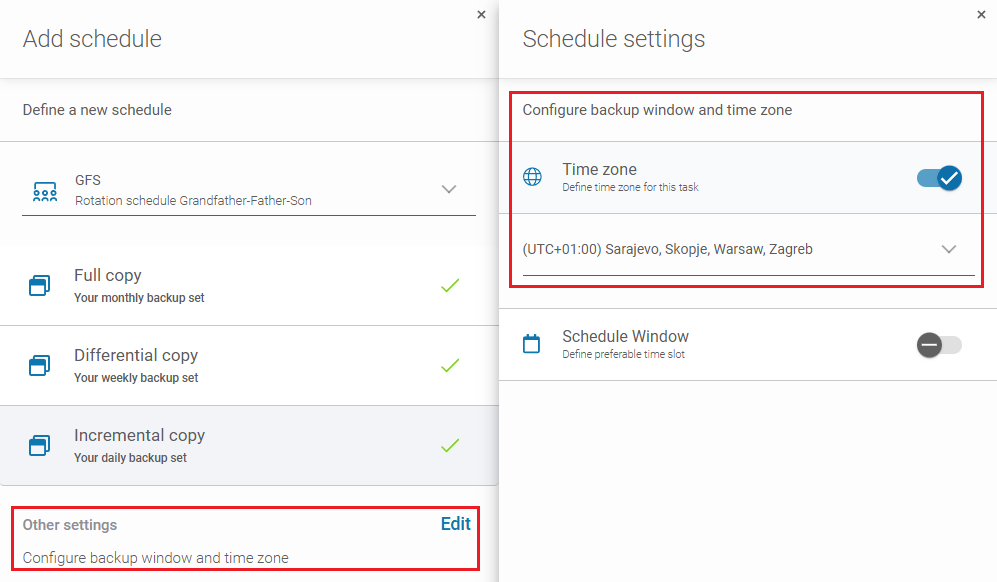
Task: Expand the GFS rotation schedule dropdown
Action: tap(449, 187)
